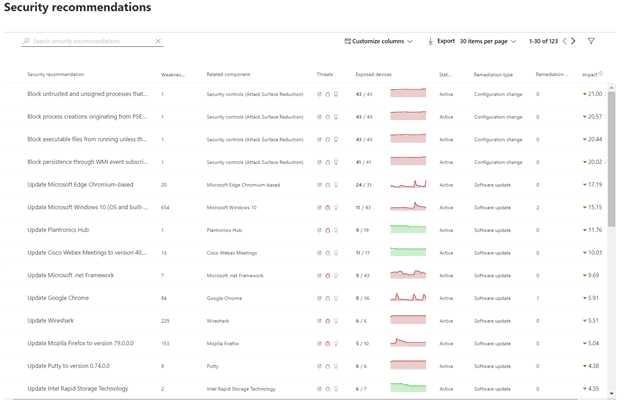
Task: Clear the search box with X icon
Action: click(x=158, y=41)
